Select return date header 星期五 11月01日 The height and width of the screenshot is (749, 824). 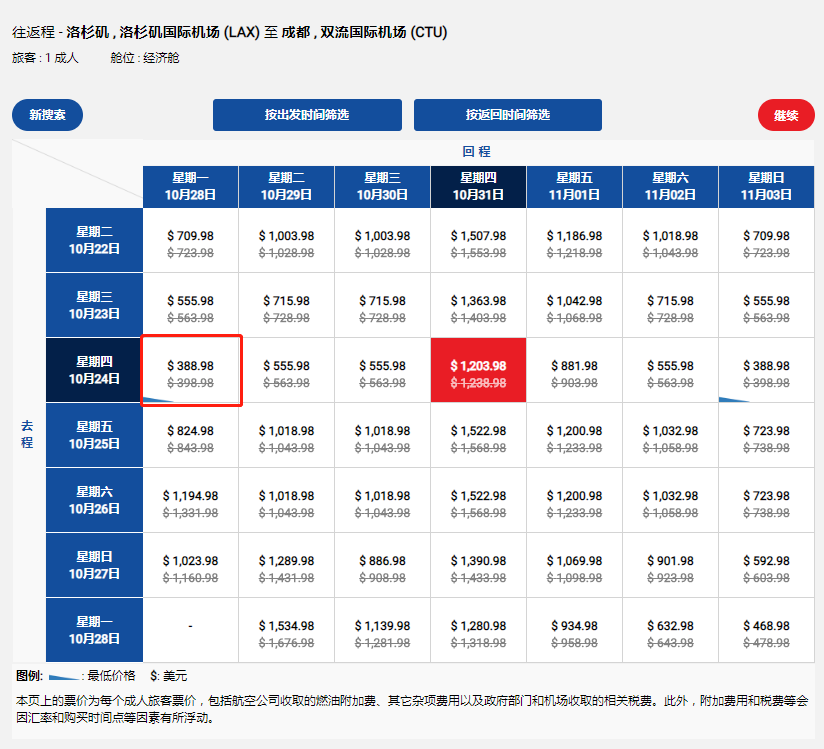point(574,187)
